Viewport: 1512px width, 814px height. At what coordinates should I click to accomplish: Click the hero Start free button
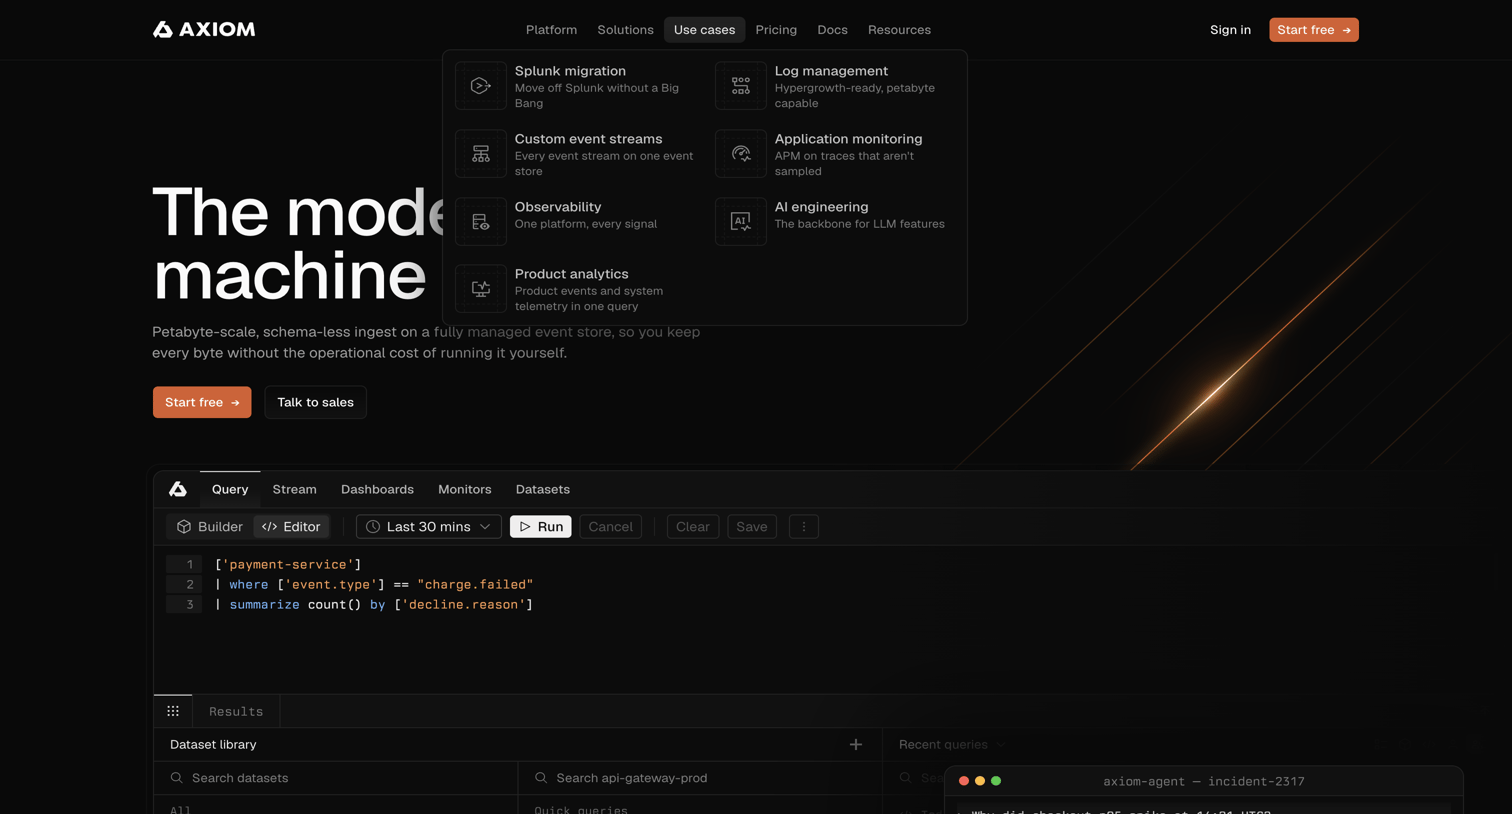(202, 402)
